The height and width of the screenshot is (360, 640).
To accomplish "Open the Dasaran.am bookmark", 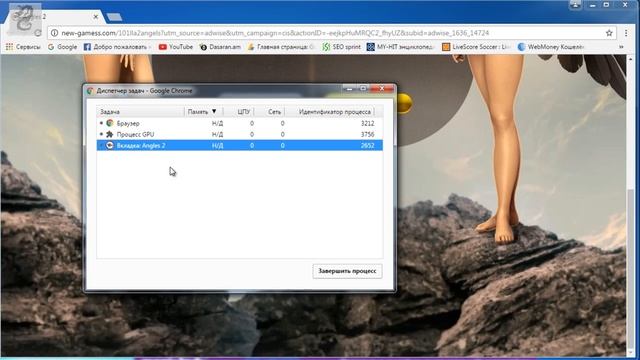I will click(220, 47).
